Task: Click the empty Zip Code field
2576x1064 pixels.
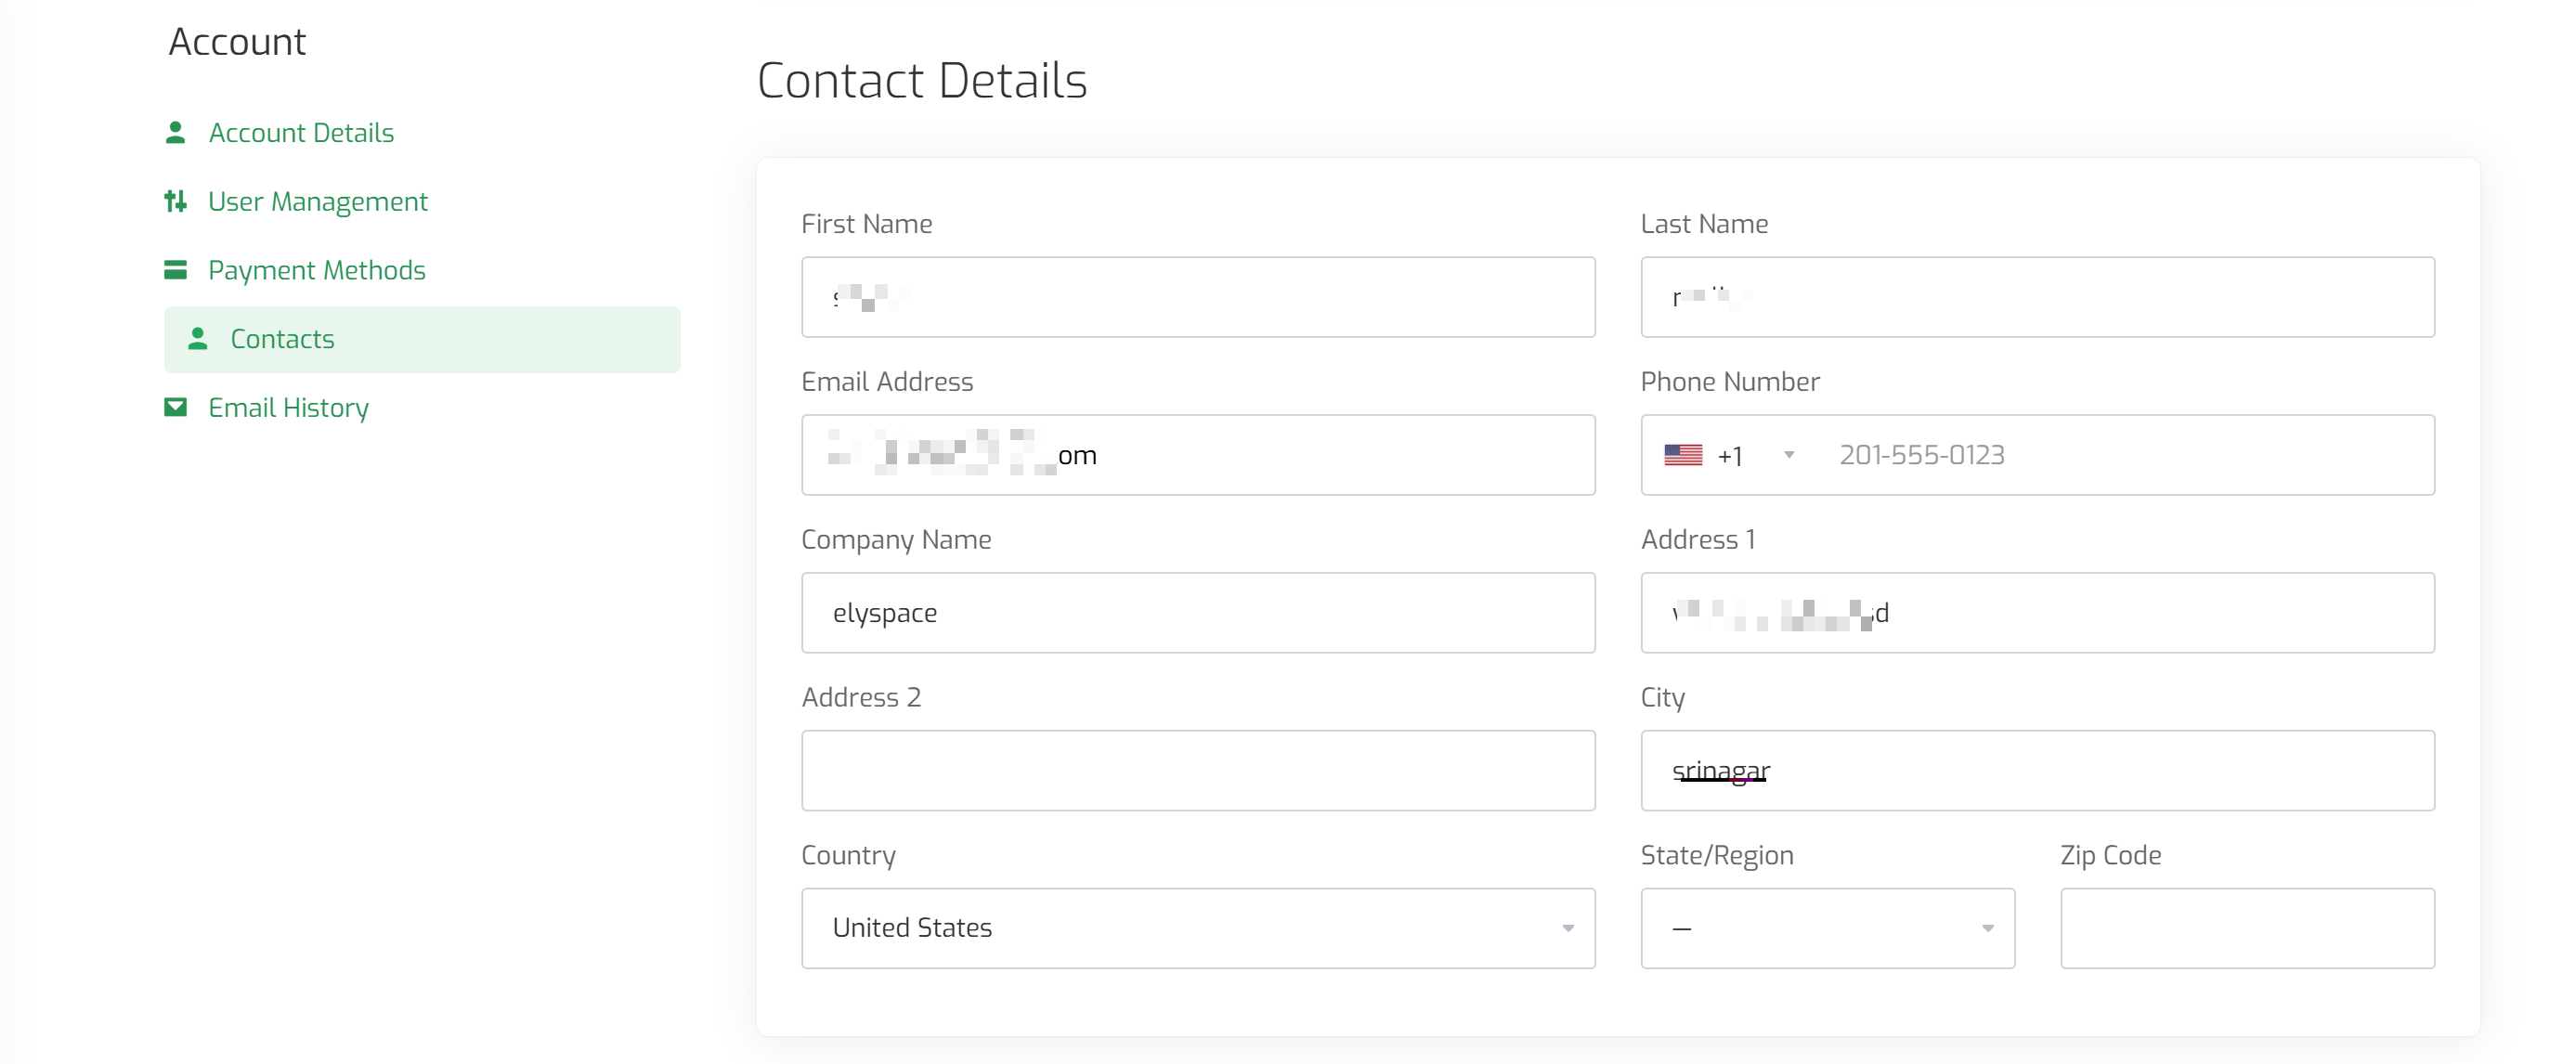Action: point(2247,928)
